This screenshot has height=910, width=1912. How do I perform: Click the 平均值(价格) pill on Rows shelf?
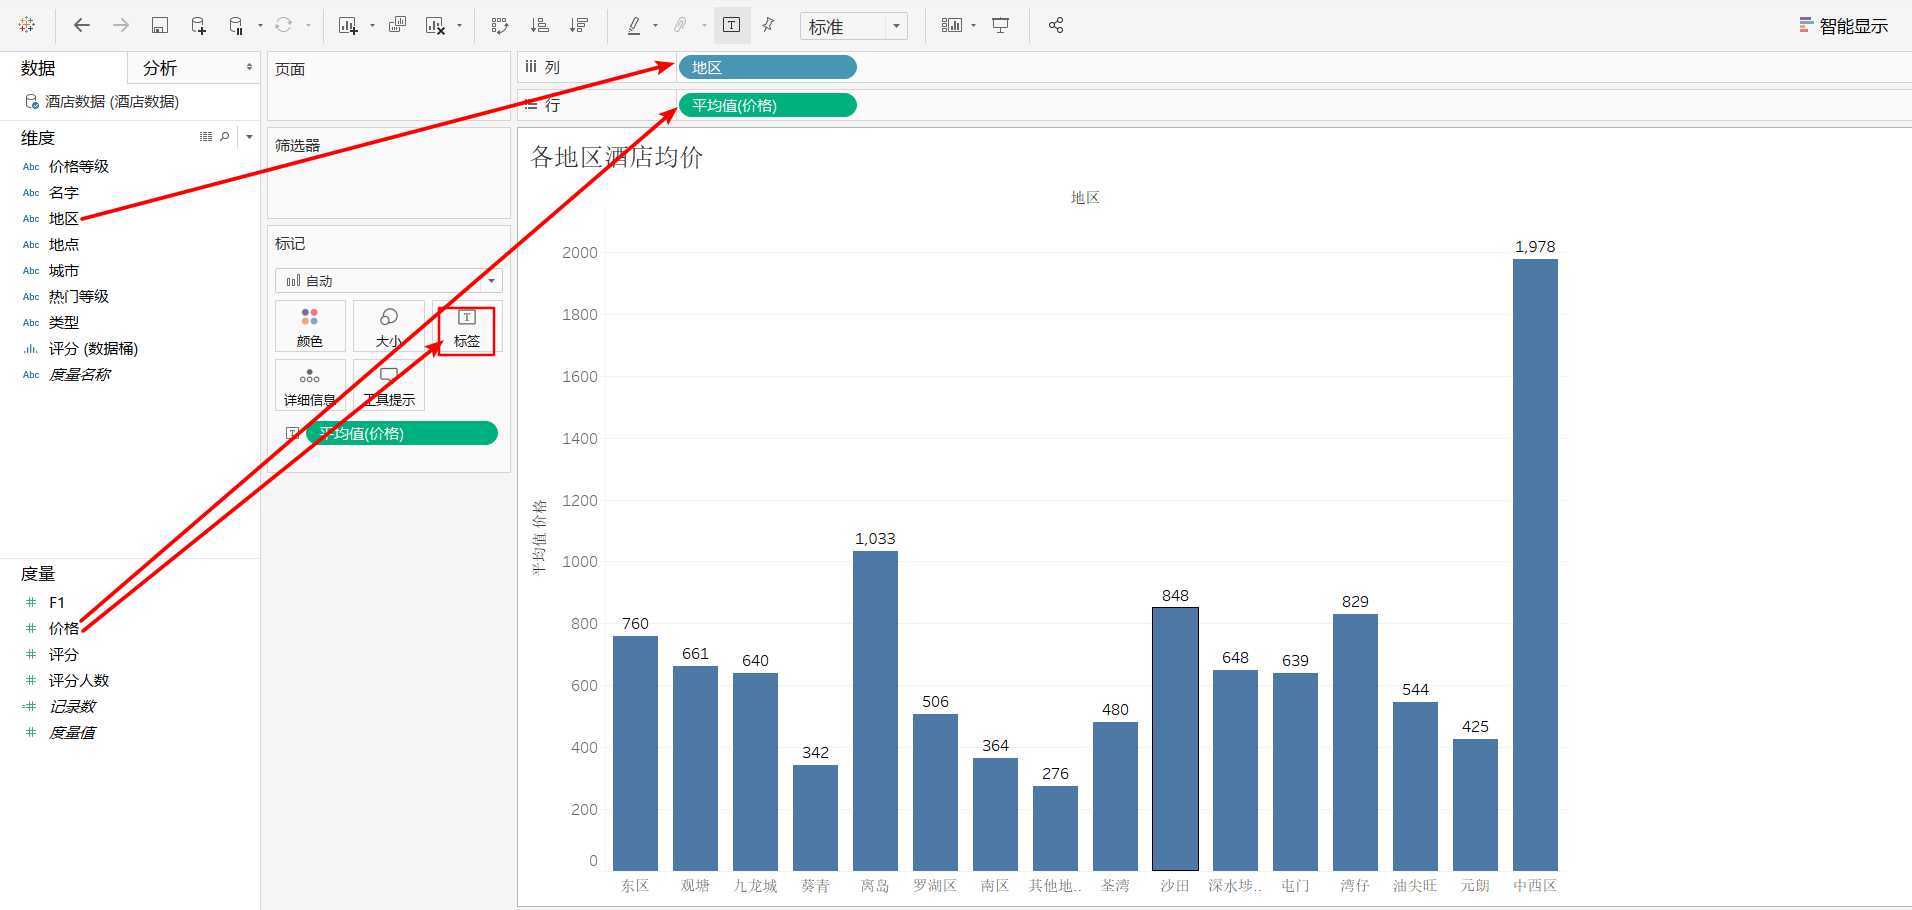tap(767, 105)
